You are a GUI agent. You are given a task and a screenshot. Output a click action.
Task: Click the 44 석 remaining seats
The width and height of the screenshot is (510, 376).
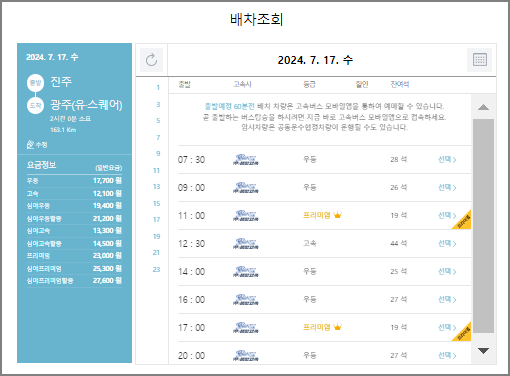pyautogui.click(x=399, y=244)
